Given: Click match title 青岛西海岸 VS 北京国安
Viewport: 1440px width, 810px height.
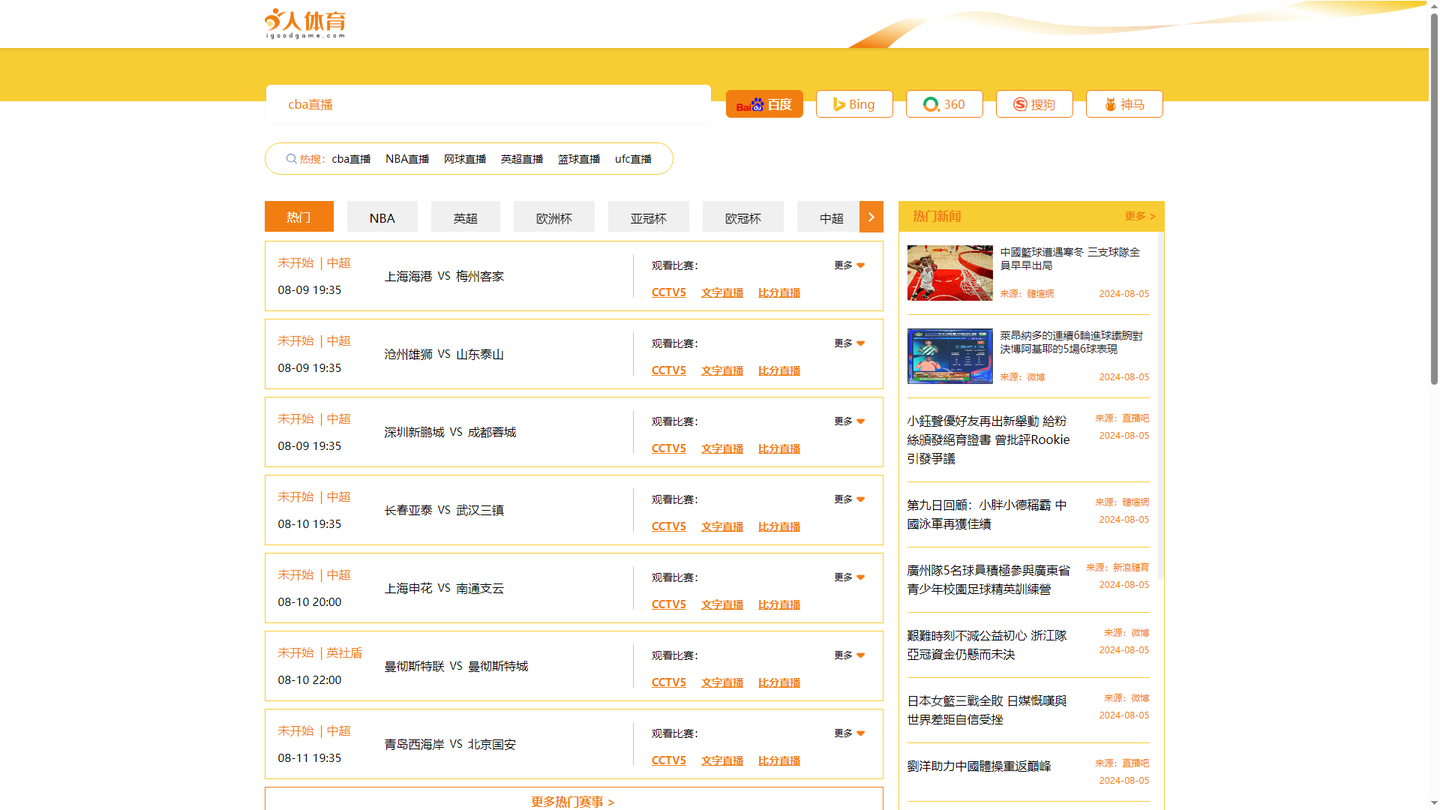Looking at the screenshot, I should point(450,744).
